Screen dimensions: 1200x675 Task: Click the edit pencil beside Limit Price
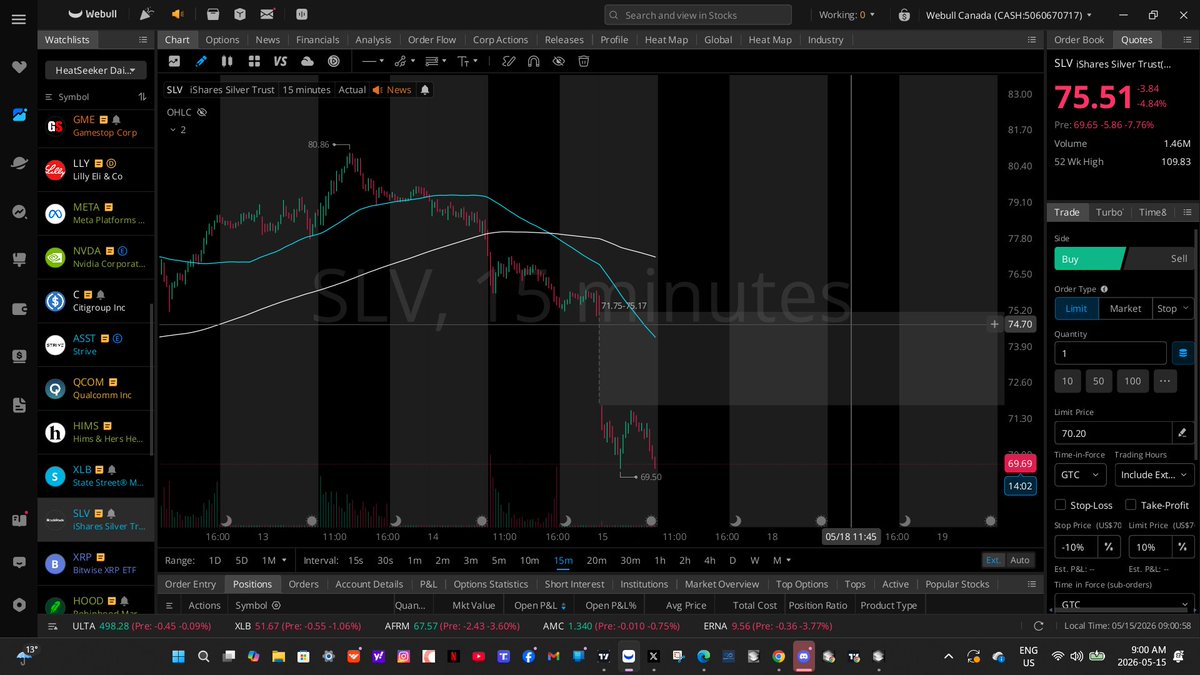coord(1183,433)
